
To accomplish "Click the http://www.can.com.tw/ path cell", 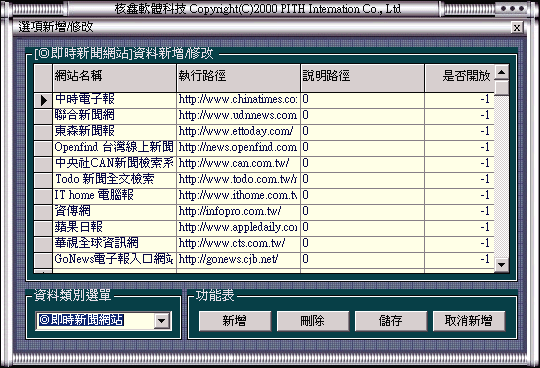I will pos(238,164).
